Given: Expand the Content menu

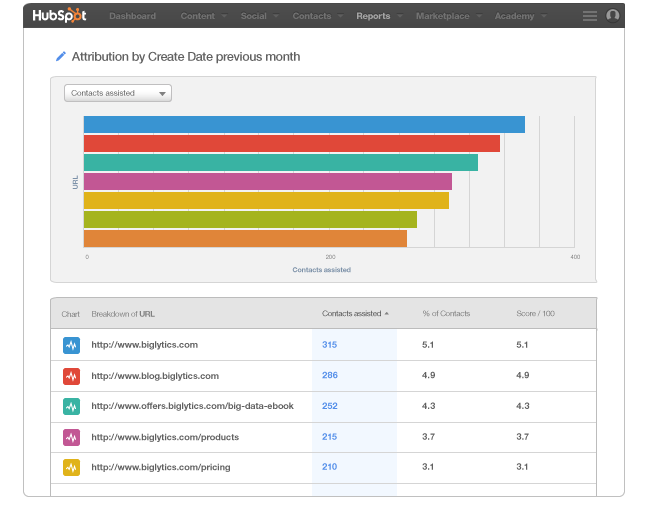Looking at the screenshot, I should point(203,16).
